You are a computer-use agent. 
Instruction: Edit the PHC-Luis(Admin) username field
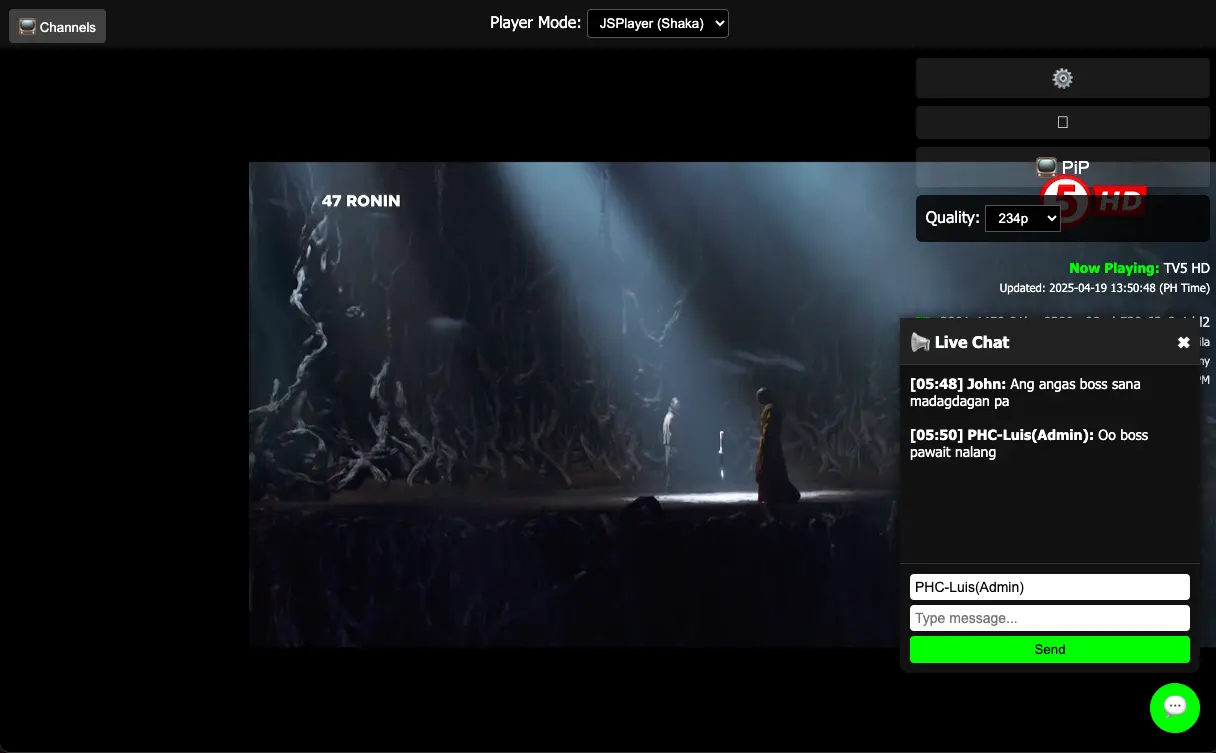pyautogui.click(x=1049, y=587)
